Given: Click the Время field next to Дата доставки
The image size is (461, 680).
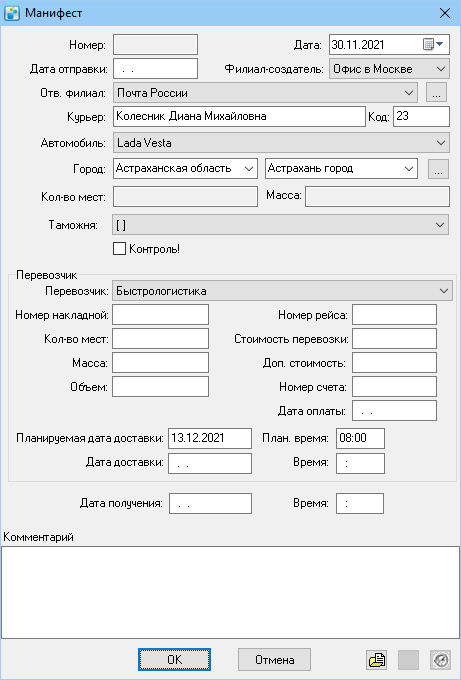Looking at the screenshot, I should click(360, 463).
